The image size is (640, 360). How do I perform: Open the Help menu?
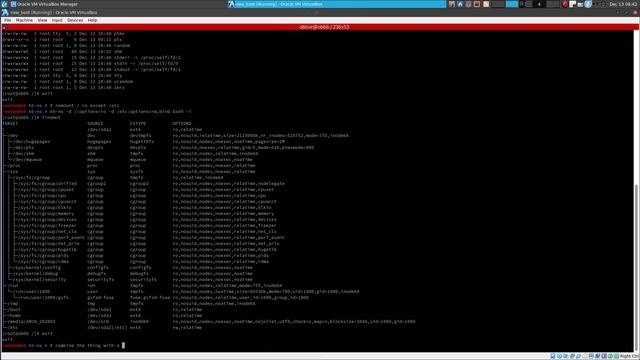click(93, 20)
